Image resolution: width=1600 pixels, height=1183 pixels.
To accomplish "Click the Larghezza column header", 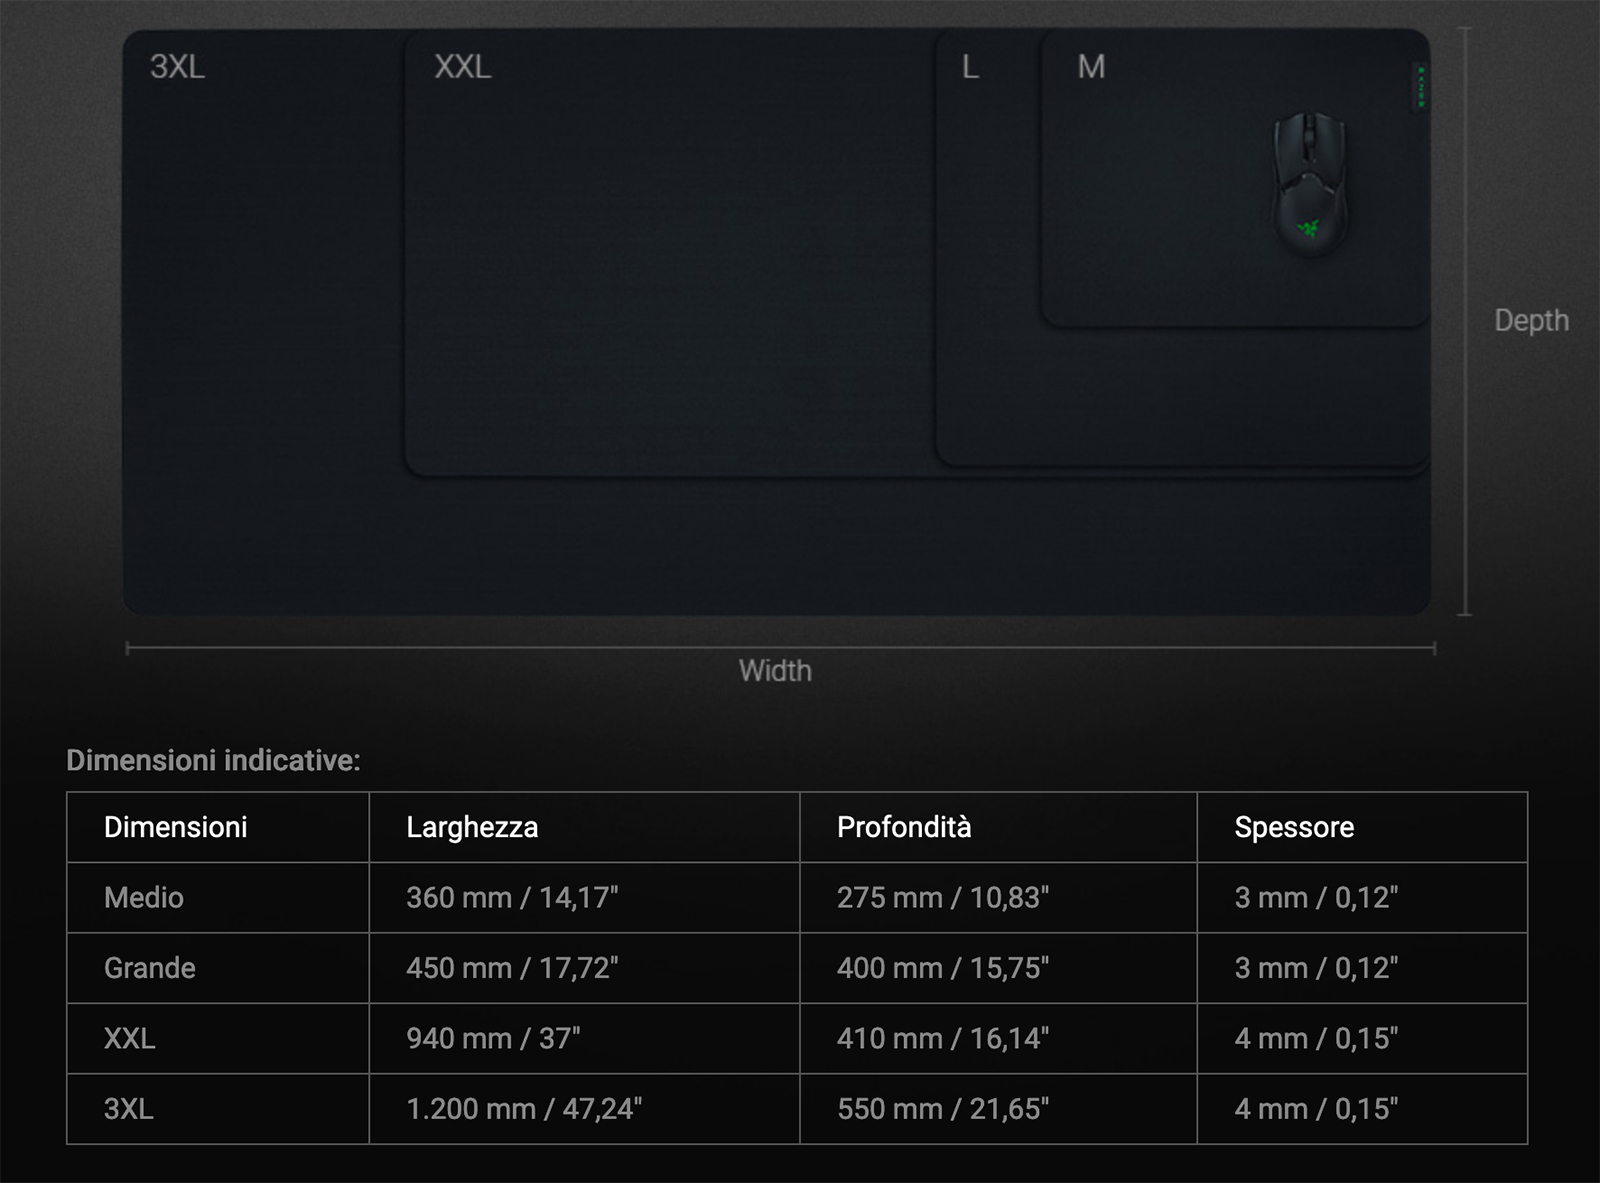I will 472,827.
